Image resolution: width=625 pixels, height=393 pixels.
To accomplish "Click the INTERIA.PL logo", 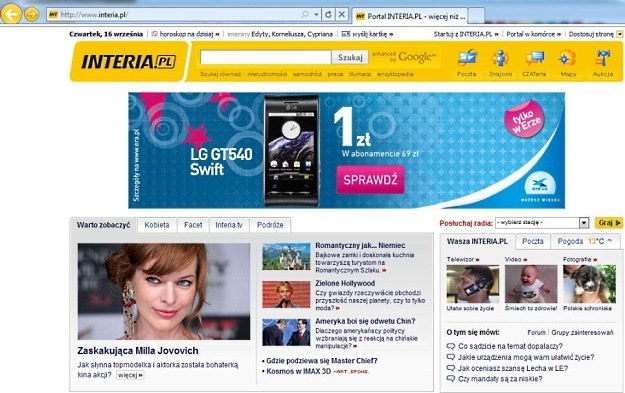I will [x=128, y=62].
